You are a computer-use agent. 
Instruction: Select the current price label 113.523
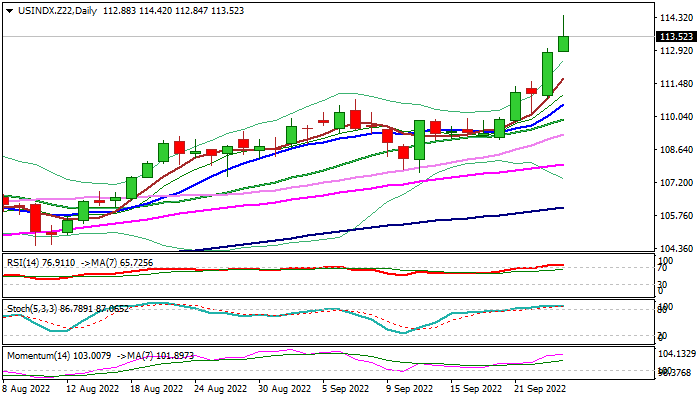click(677, 37)
